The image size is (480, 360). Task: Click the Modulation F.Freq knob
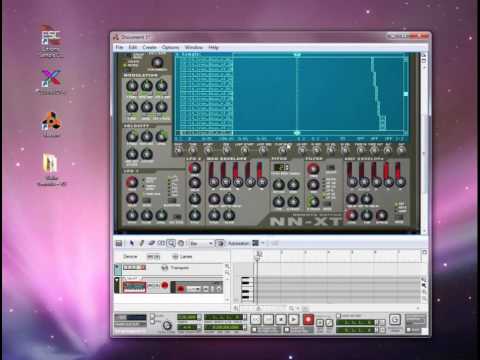tap(132, 86)
